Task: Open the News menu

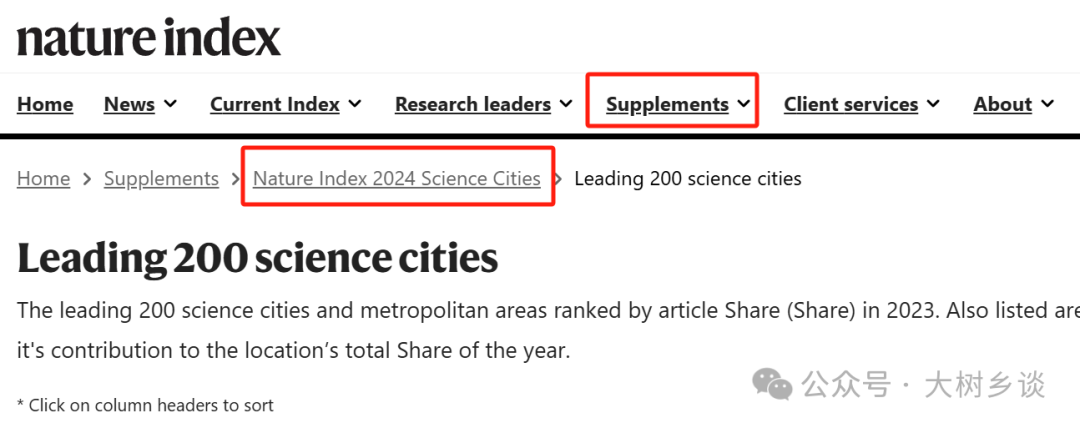Action: (129, 104)
